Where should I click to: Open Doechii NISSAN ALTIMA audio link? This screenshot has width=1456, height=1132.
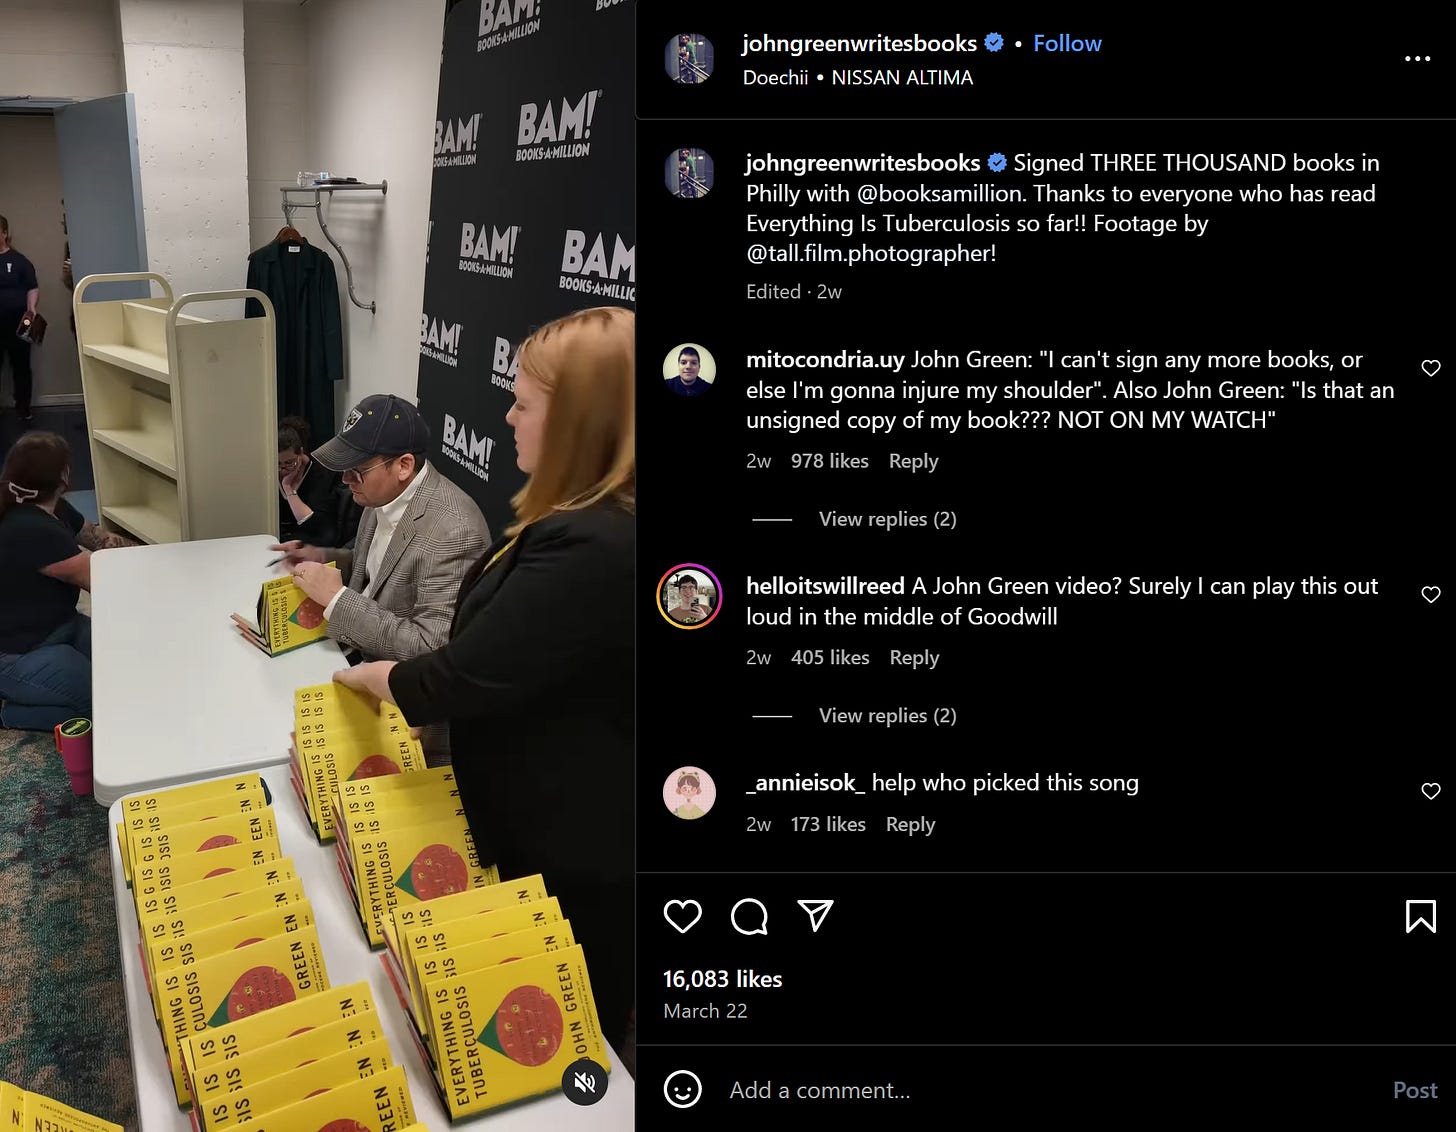click(x=857, y=77)
